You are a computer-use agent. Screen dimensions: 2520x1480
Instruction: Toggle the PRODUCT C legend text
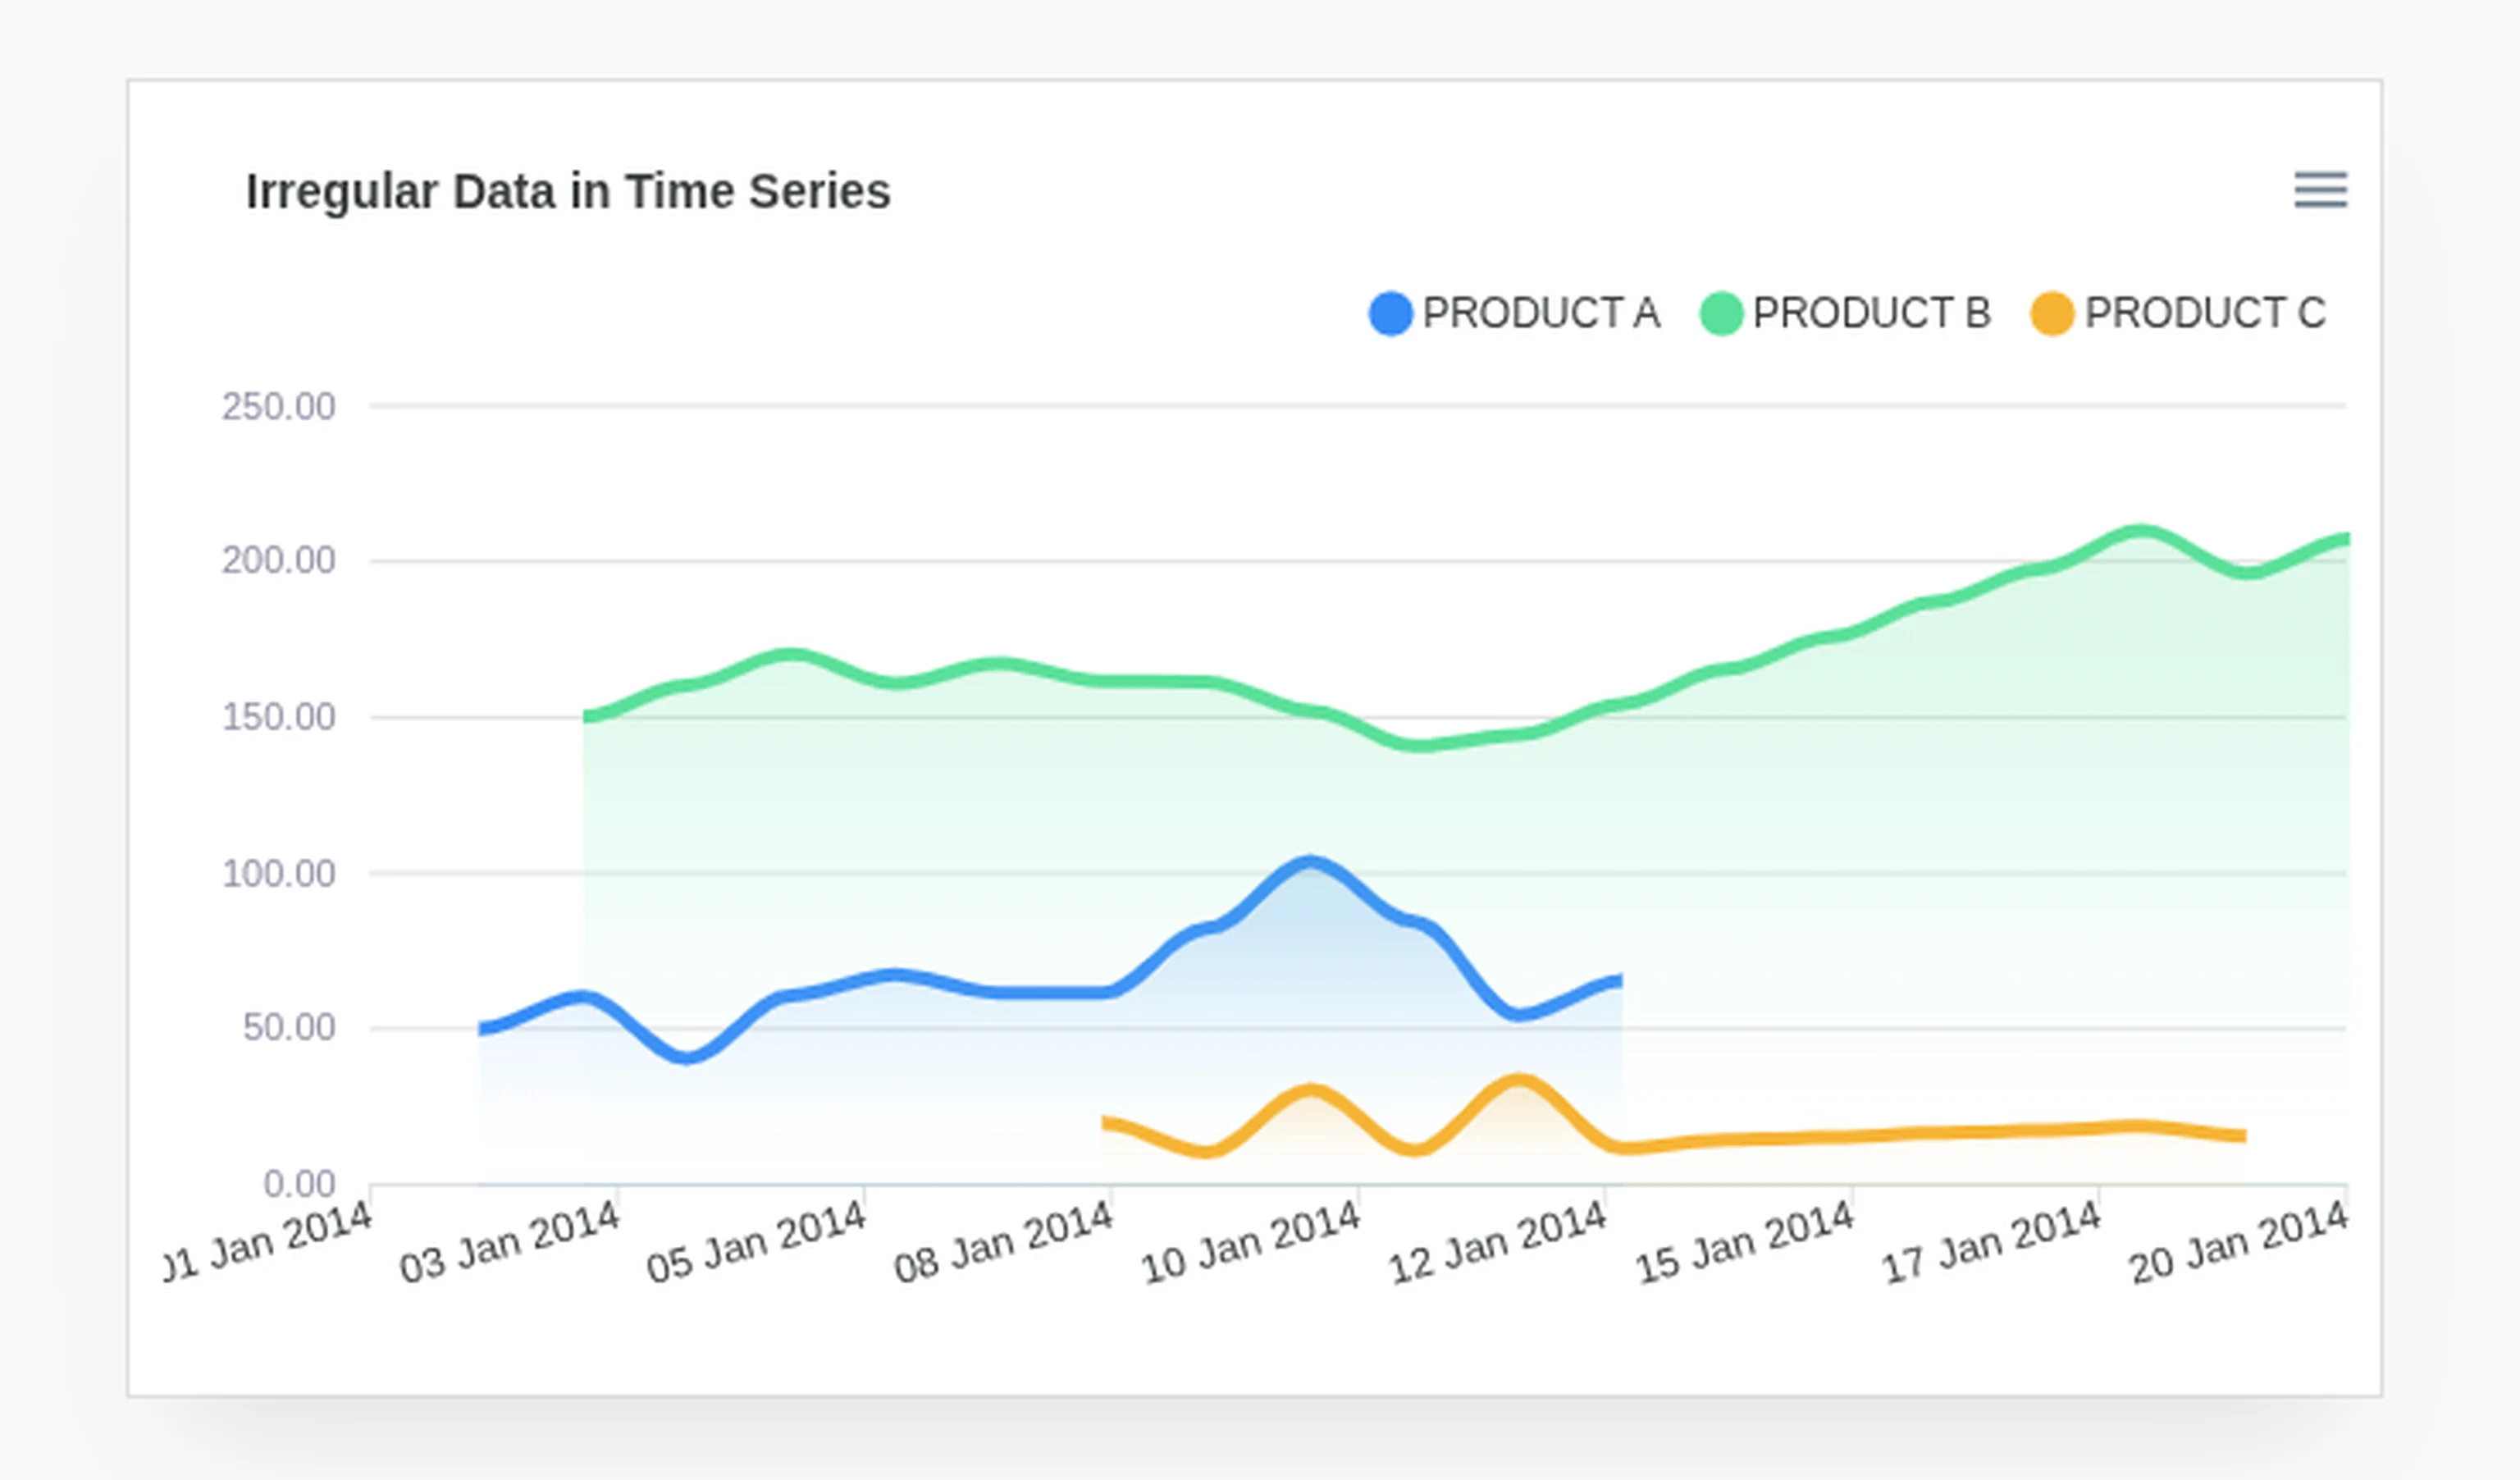click(2205, 314)
